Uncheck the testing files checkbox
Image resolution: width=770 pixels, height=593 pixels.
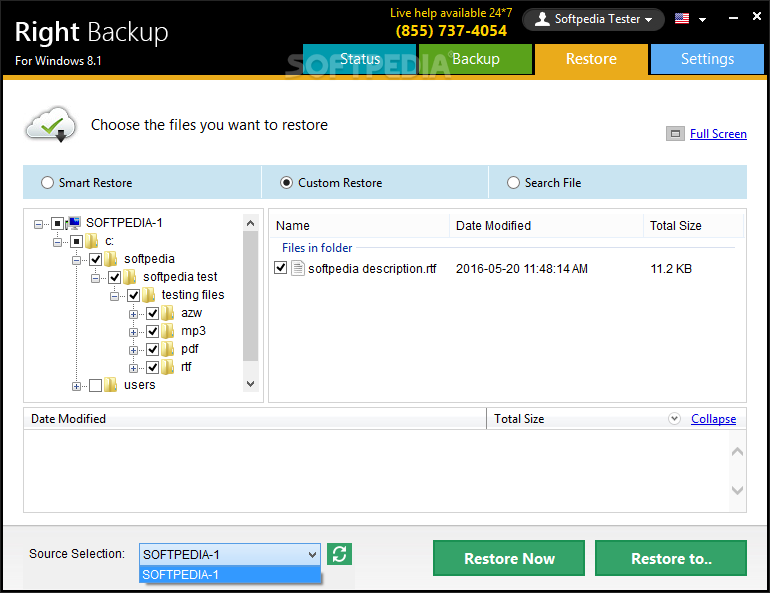(x=134, y=296)
